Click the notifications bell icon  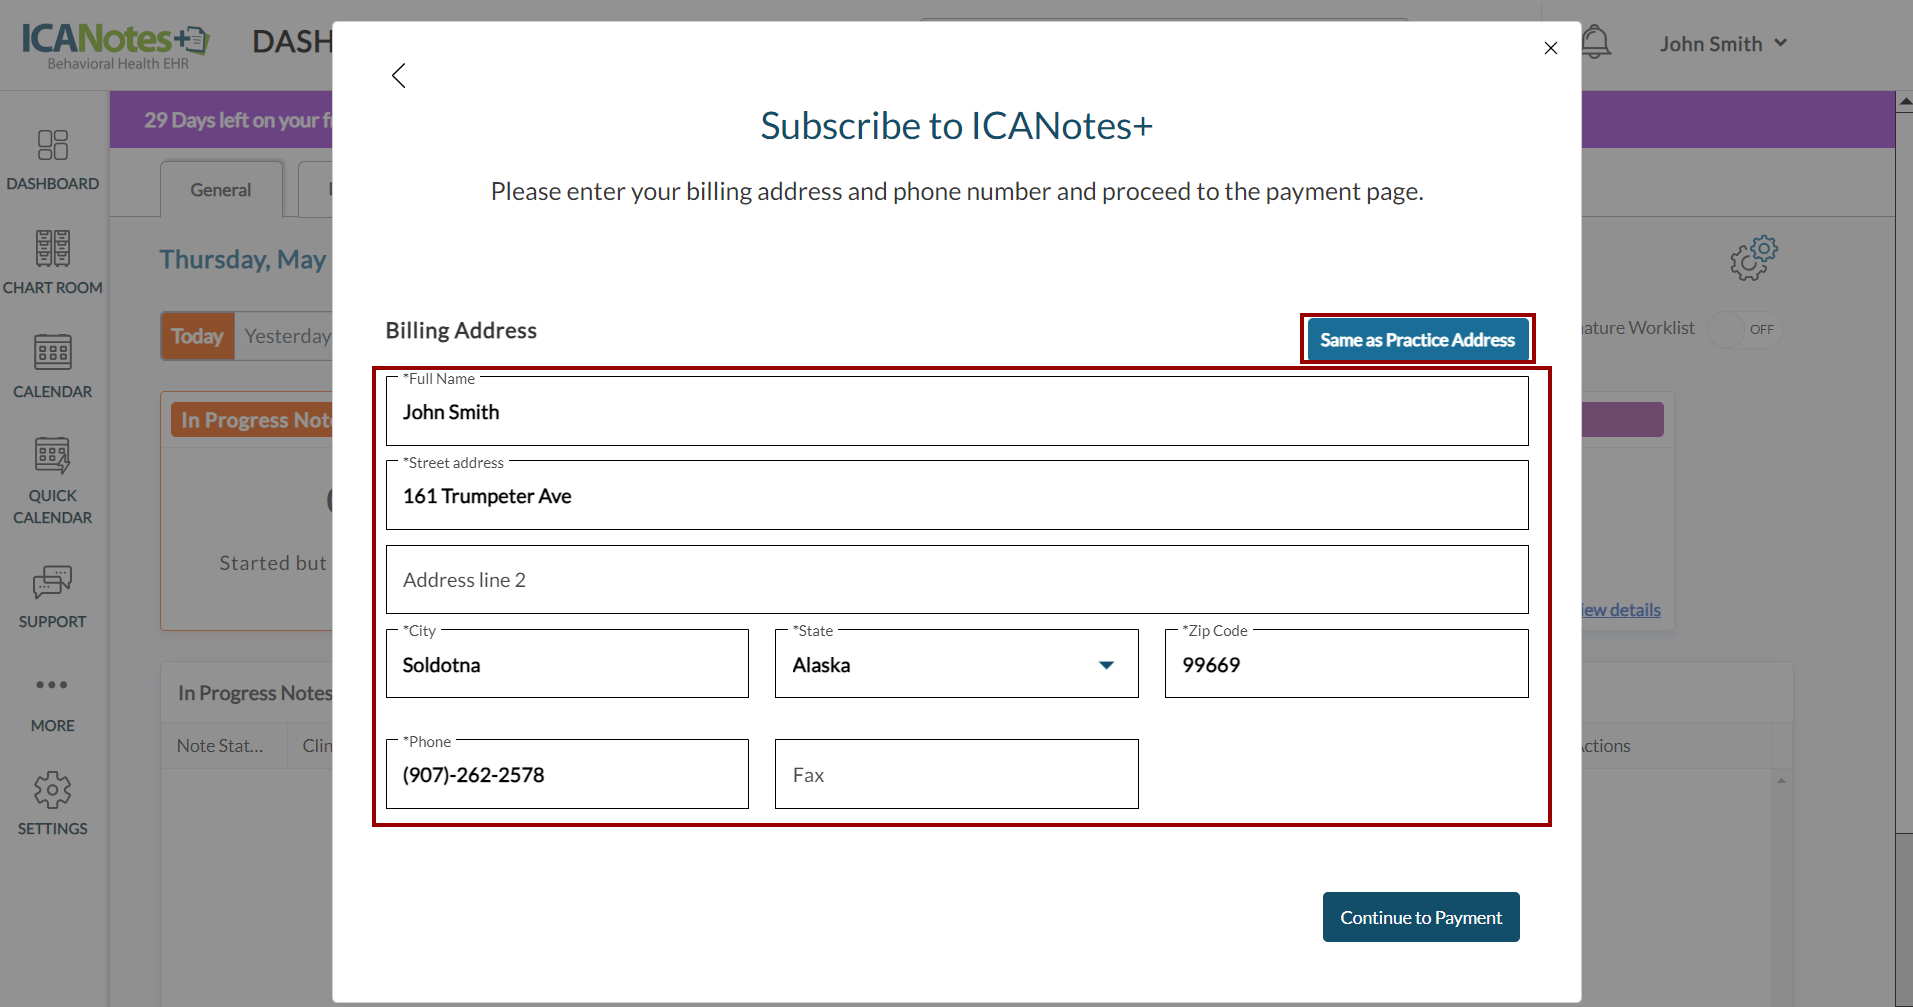pyautogui.click(x=1596, y=43)
